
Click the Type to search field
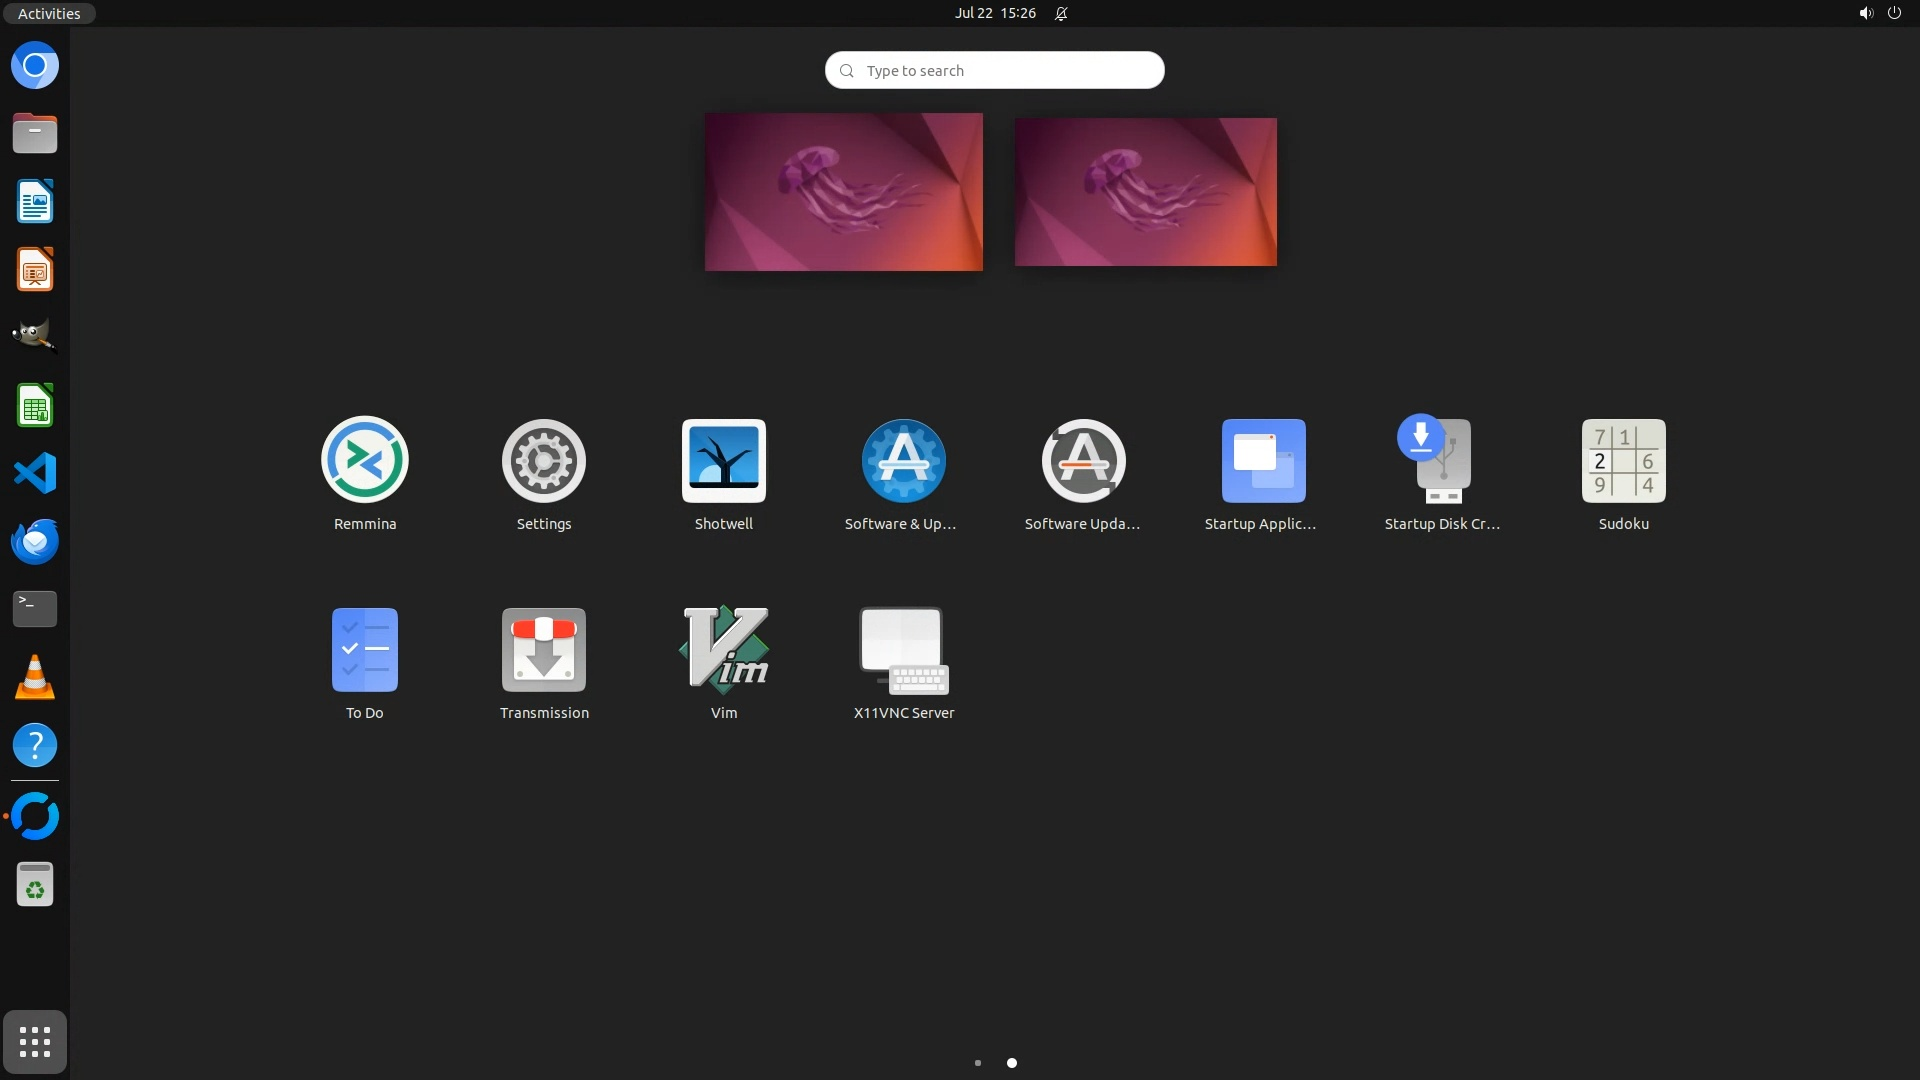coord(994,70)
